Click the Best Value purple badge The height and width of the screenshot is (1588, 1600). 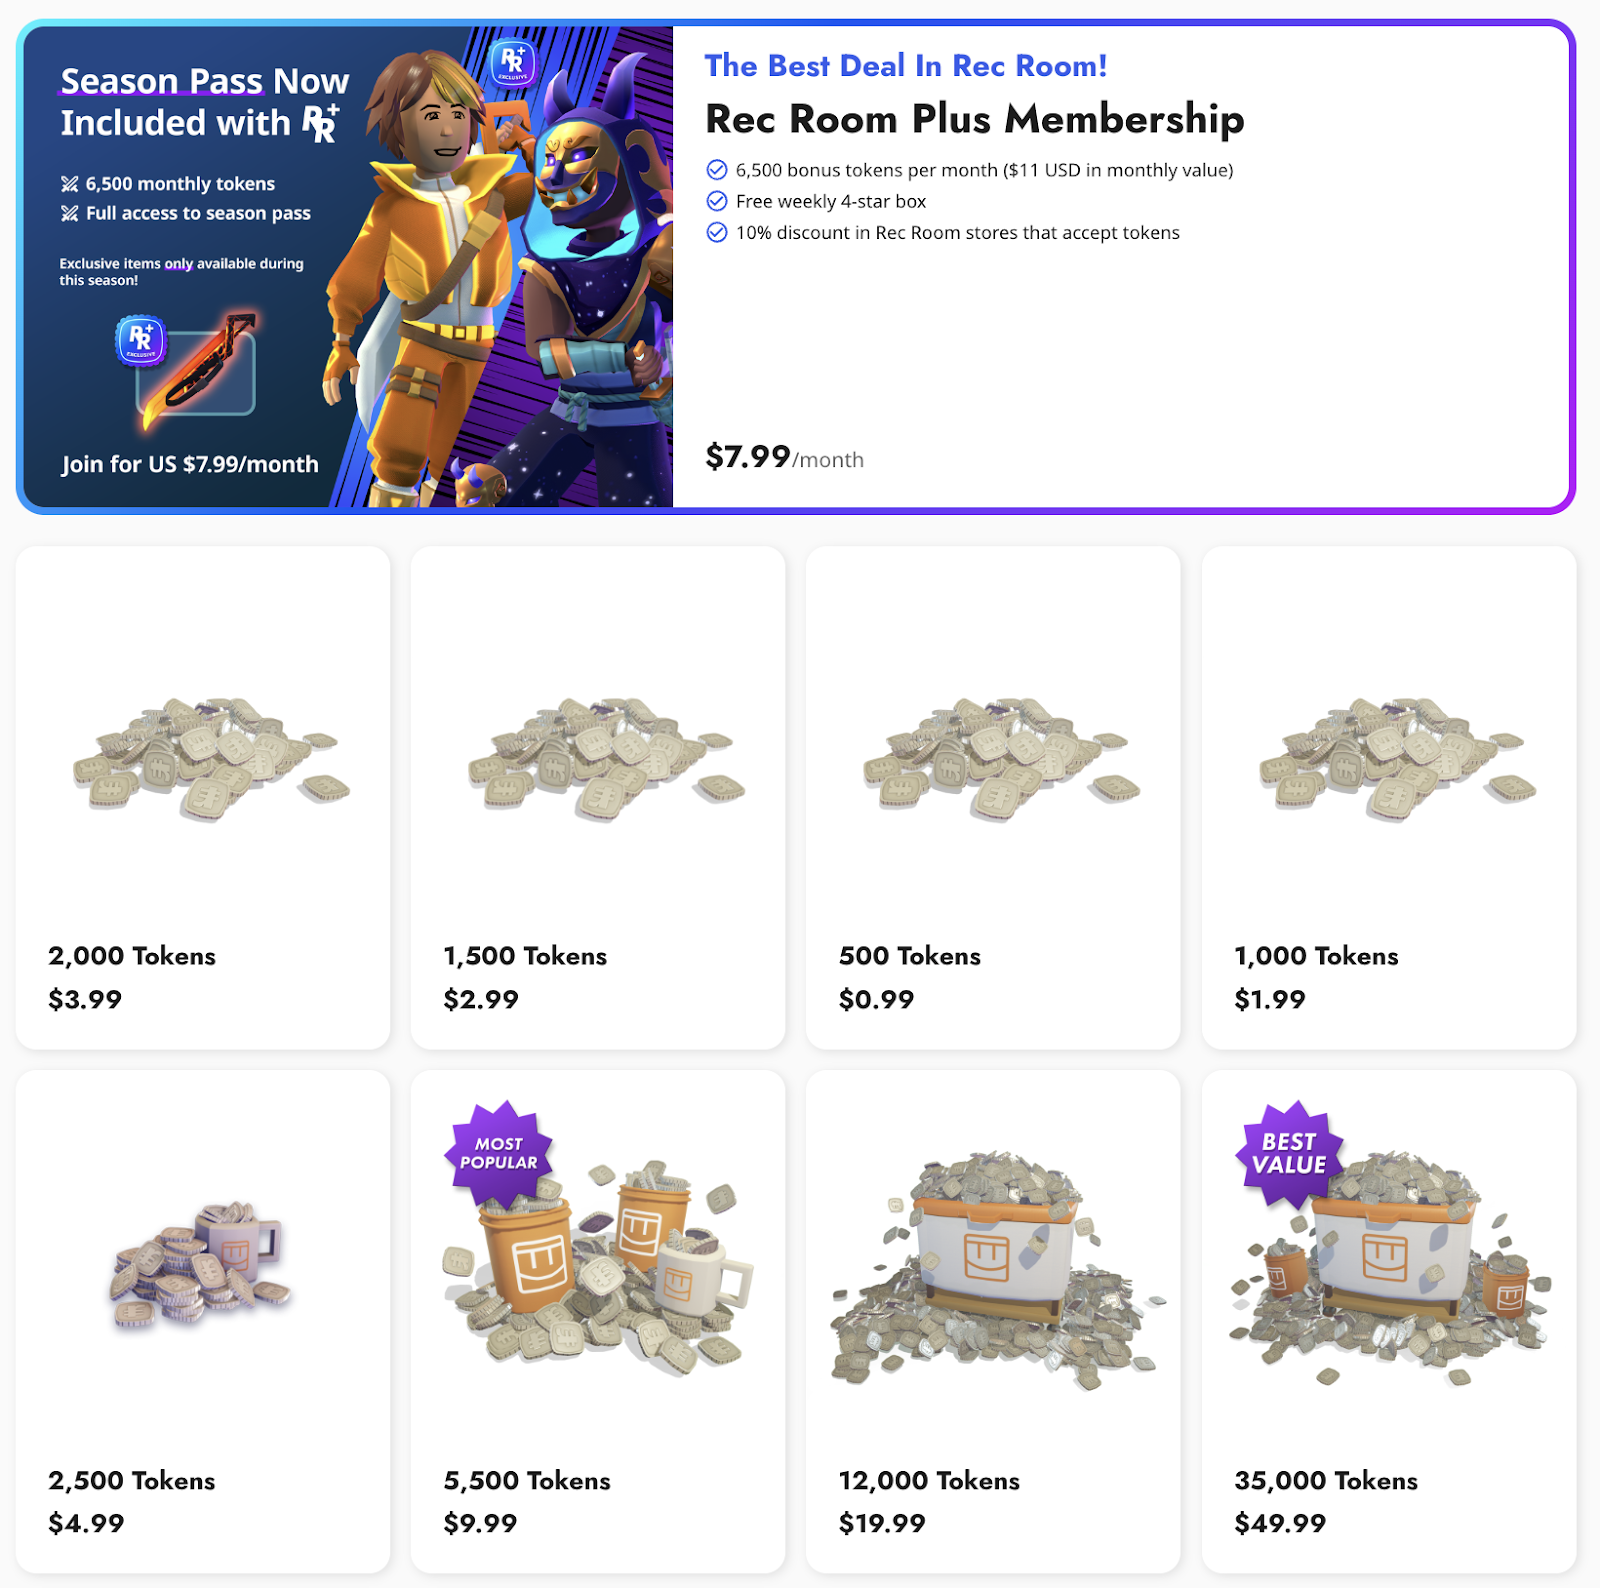click(1290, 1153)
